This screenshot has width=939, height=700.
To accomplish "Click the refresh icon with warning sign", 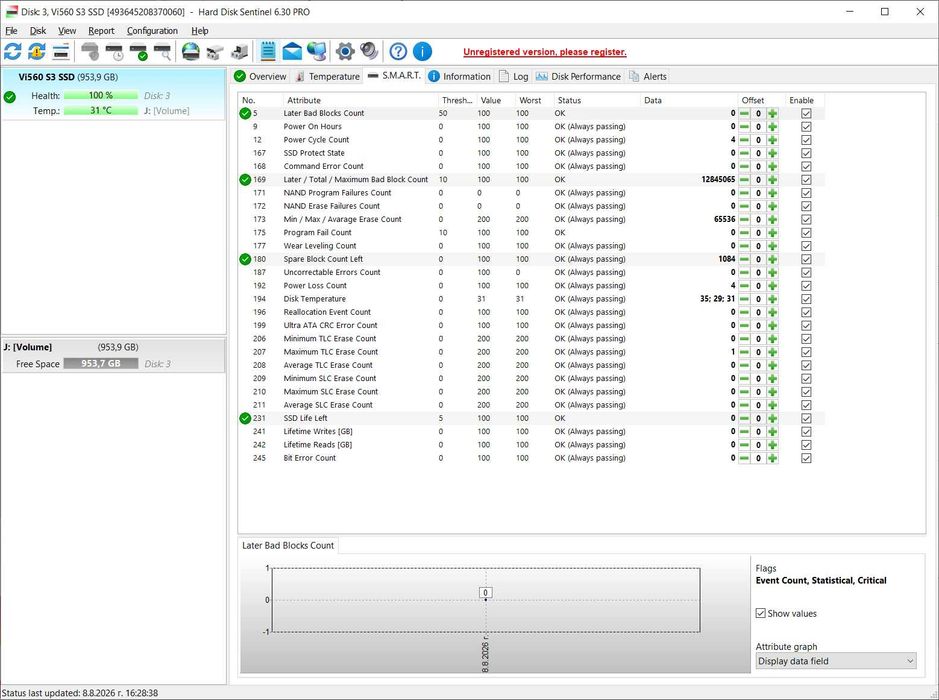I will click(37, 52).
